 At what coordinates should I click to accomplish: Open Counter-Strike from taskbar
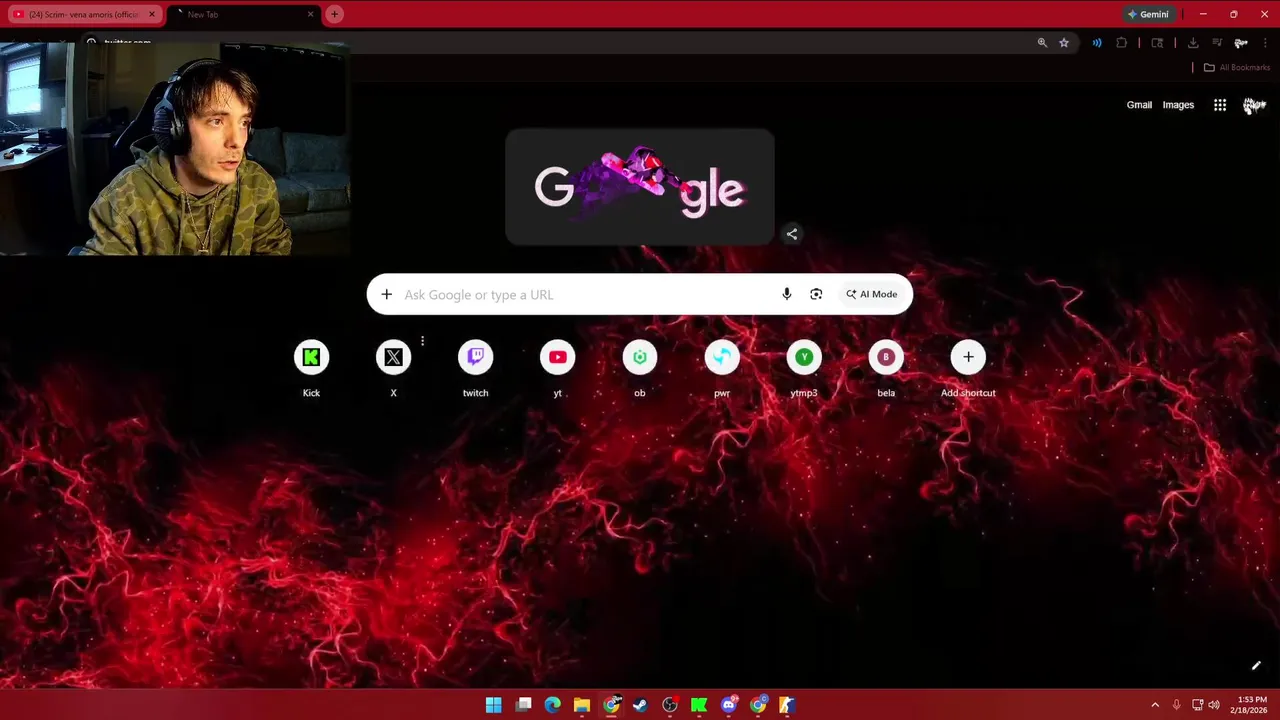787,705
